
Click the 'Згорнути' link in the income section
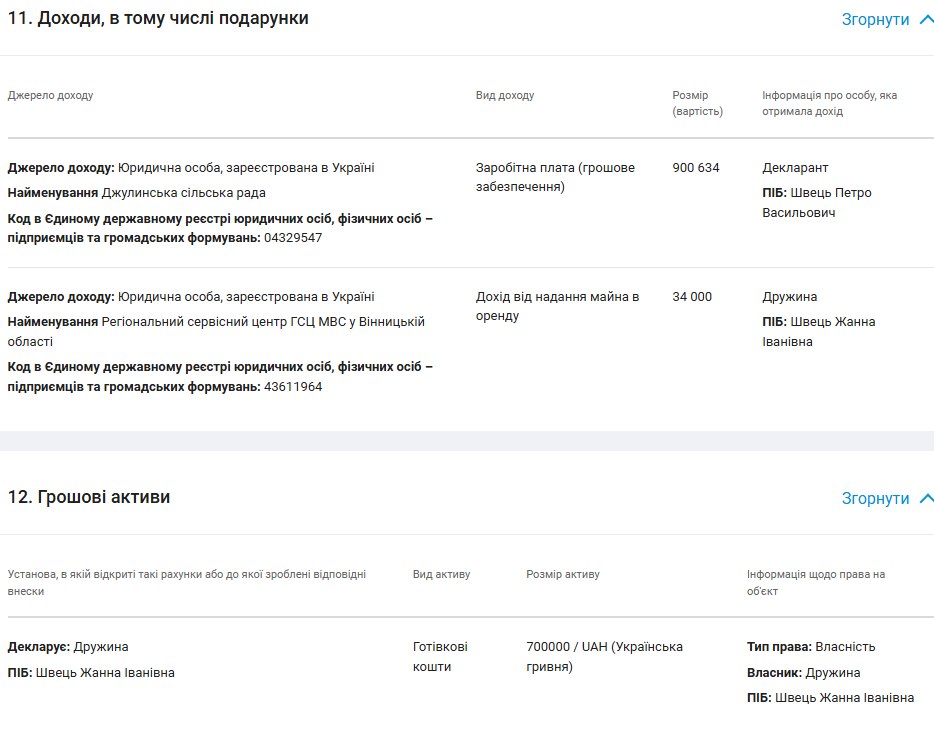[875, 20]
